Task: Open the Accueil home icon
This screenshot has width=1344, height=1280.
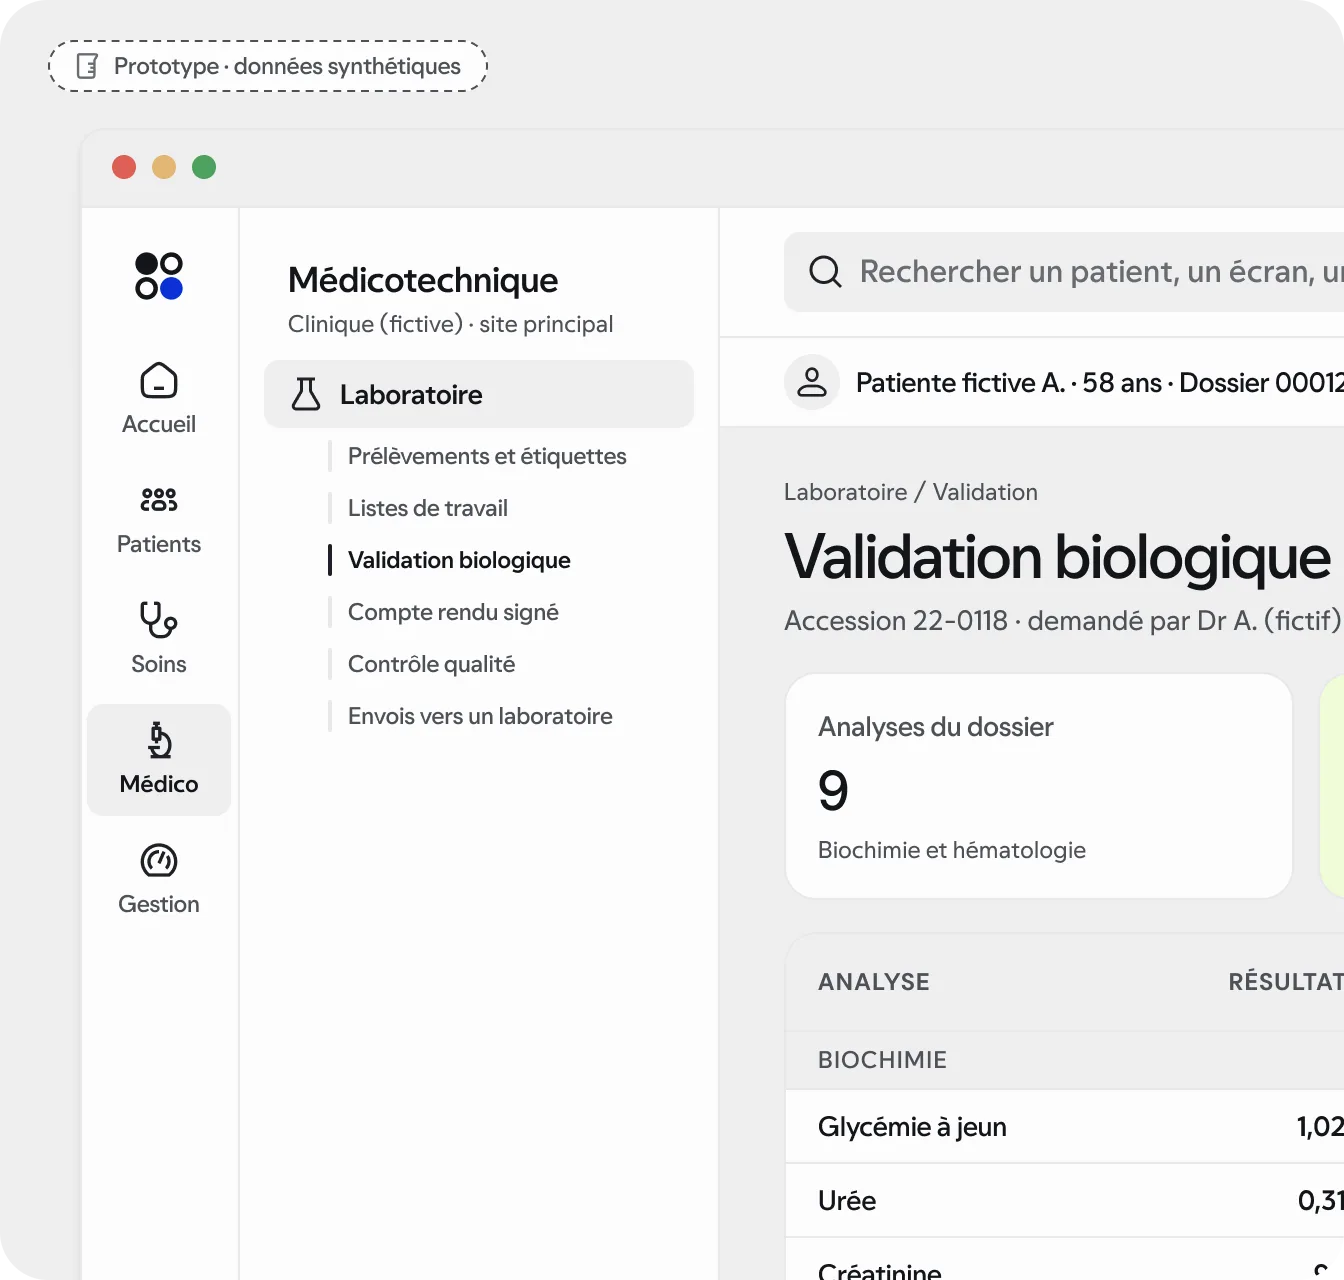Action: click(159, 381)
